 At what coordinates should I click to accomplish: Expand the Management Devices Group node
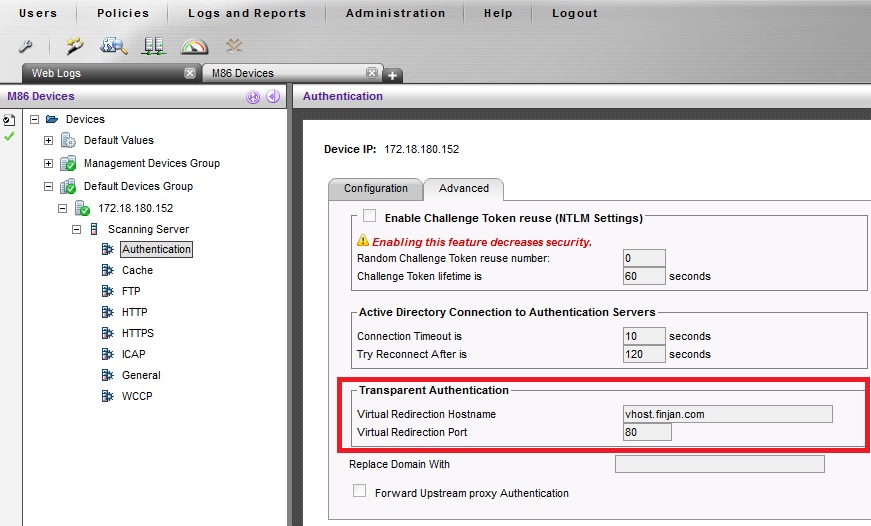48,163
